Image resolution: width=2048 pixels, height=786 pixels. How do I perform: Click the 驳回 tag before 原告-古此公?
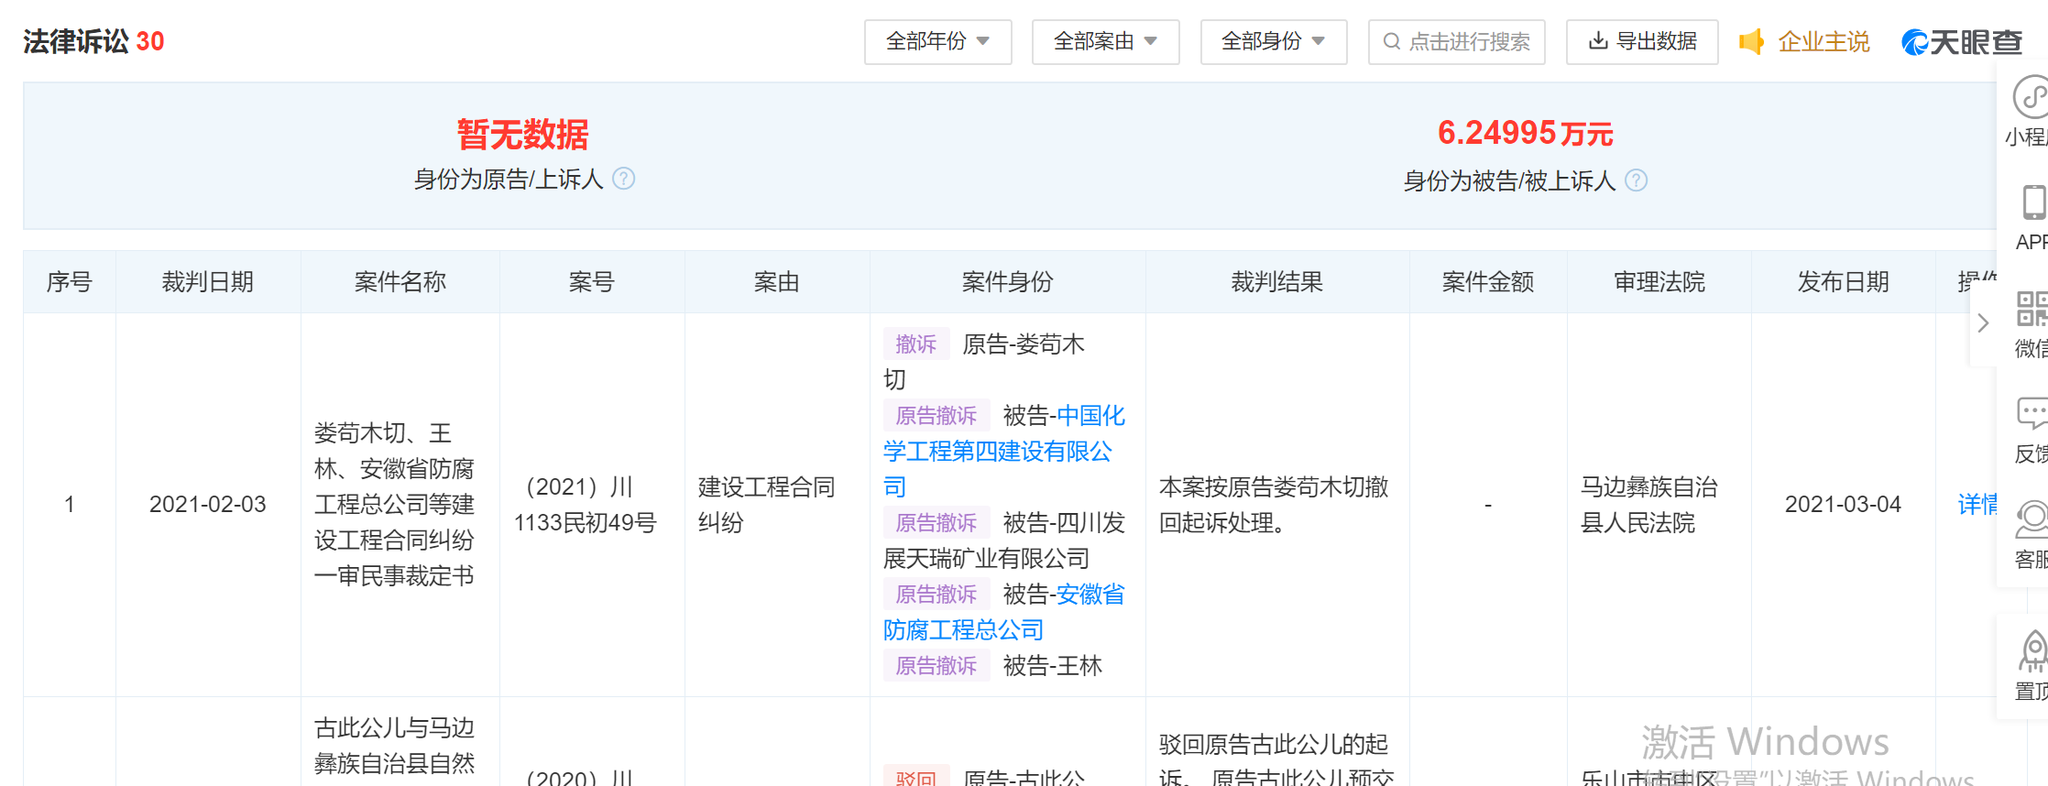916,777
